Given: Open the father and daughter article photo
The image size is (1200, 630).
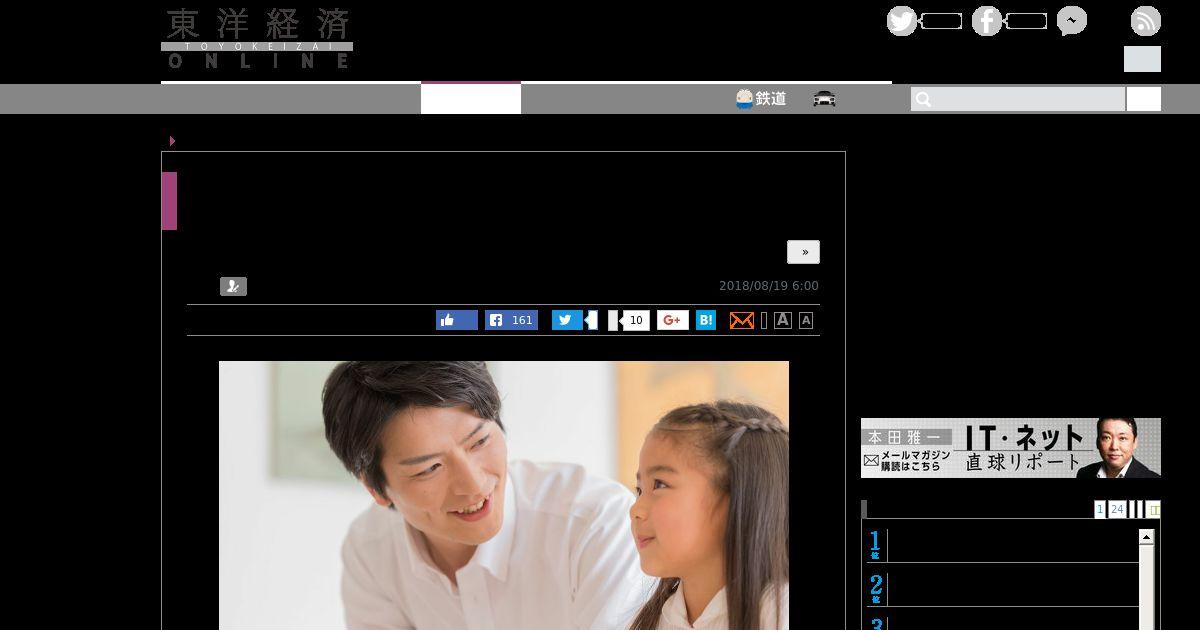Looking at the screenshot, I should (x=504, y=495).
